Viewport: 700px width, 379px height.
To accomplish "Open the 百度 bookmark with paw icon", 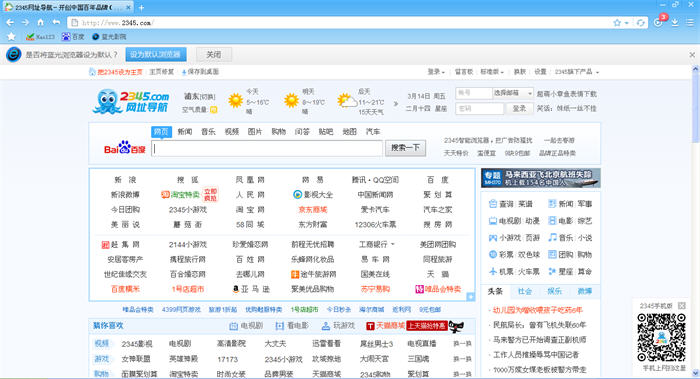I will pyautogui.click(x=73, y=37).
